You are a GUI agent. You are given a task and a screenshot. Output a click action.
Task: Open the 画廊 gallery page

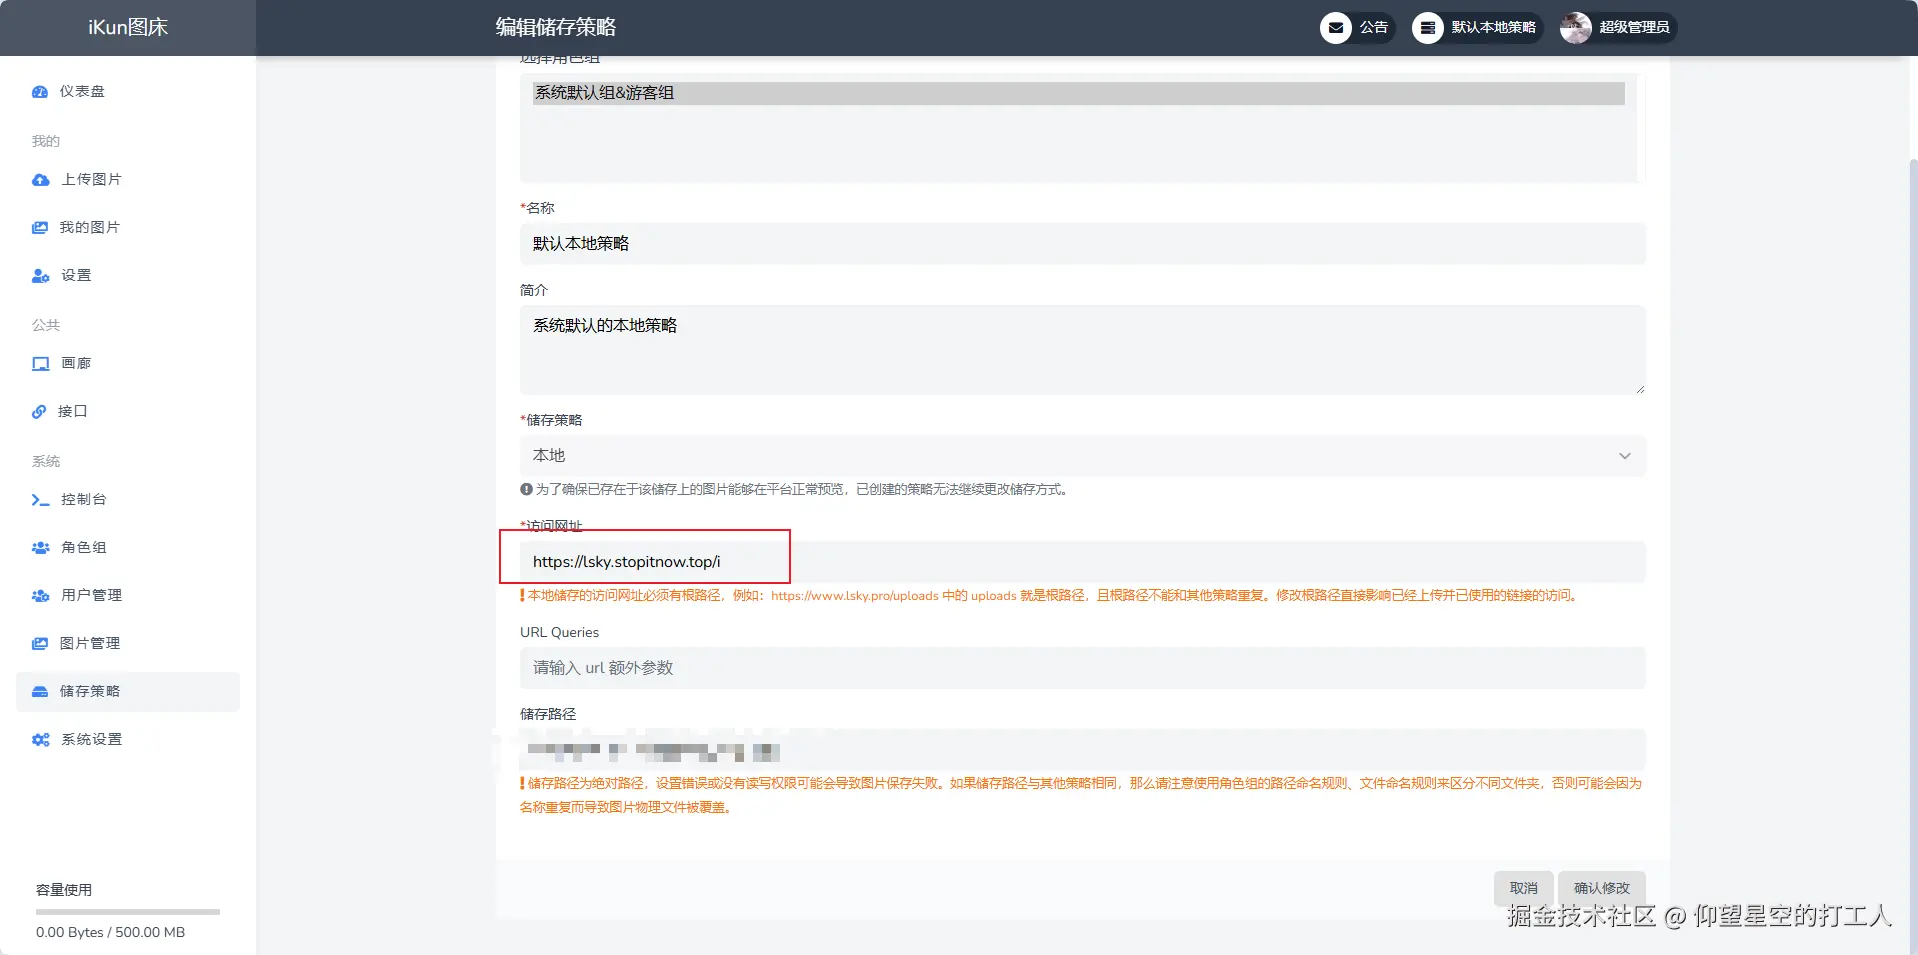(x=128, y=364)
